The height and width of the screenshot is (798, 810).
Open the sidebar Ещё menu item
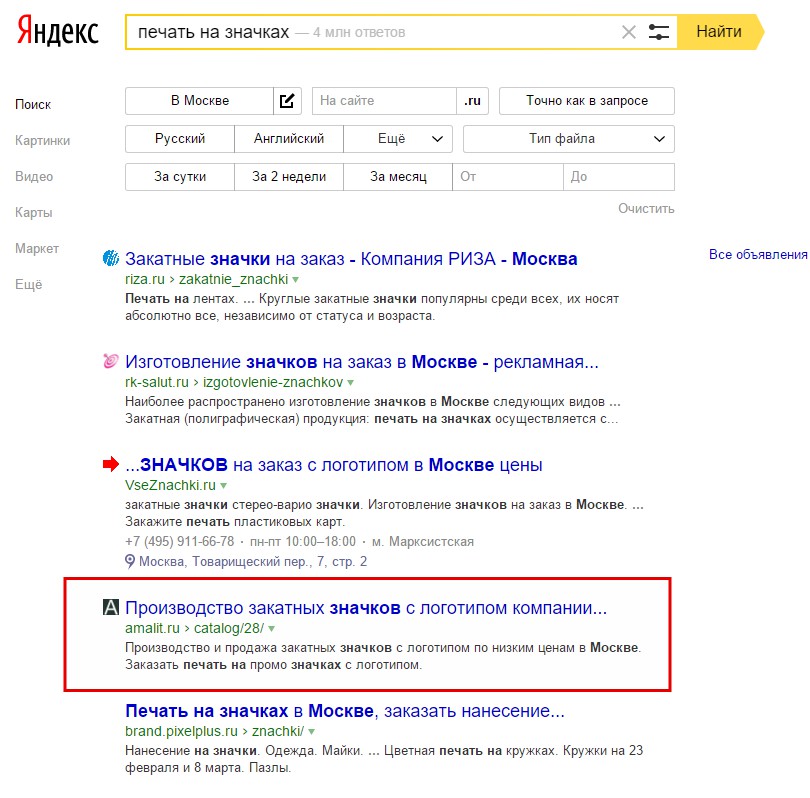28,285
